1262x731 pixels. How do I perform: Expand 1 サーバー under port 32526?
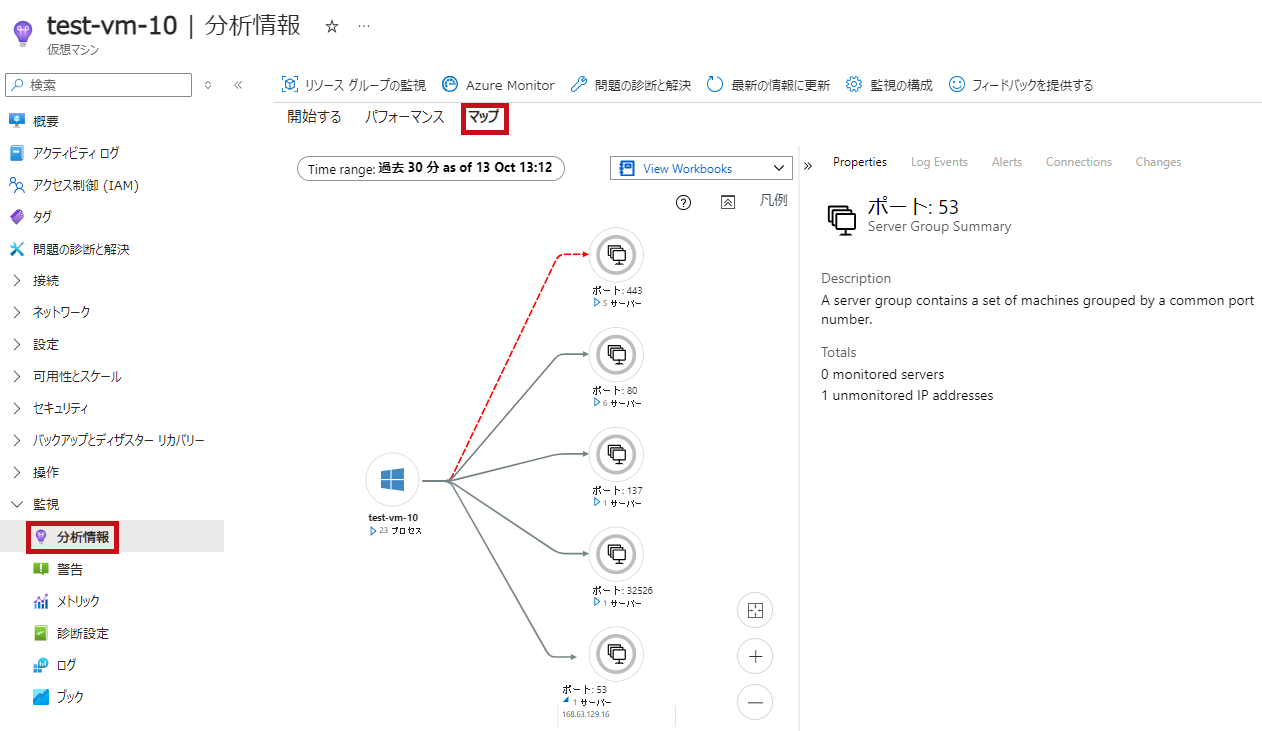pos(616,603)
